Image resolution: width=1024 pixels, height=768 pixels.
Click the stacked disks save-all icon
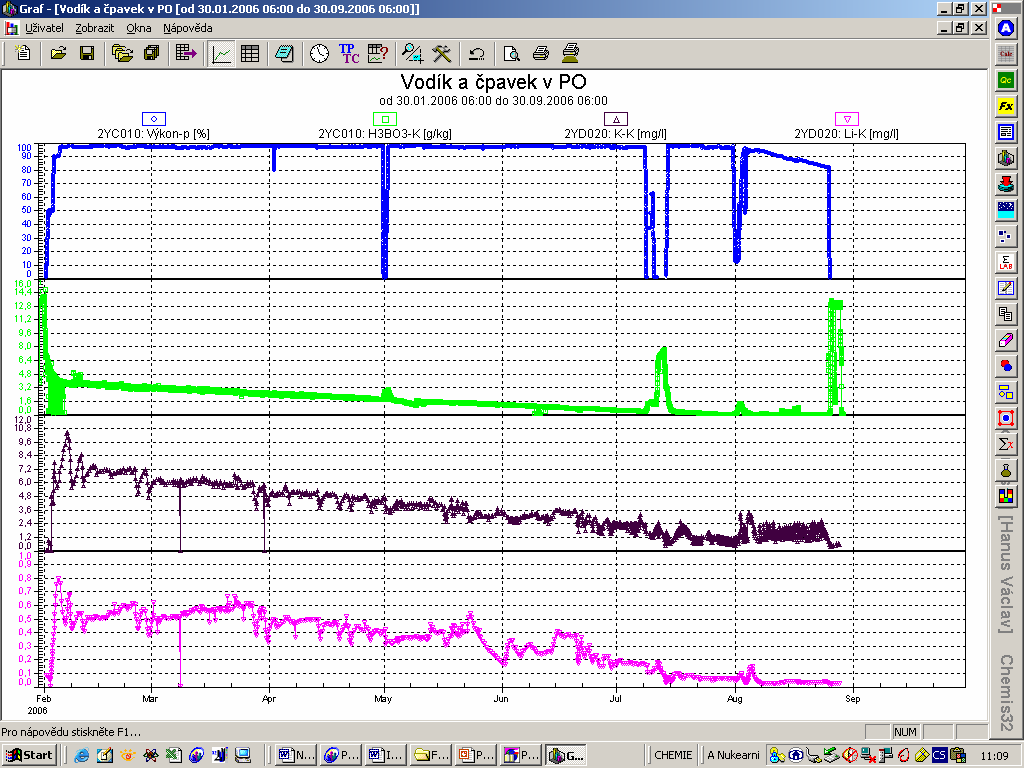tap(152, 53)
